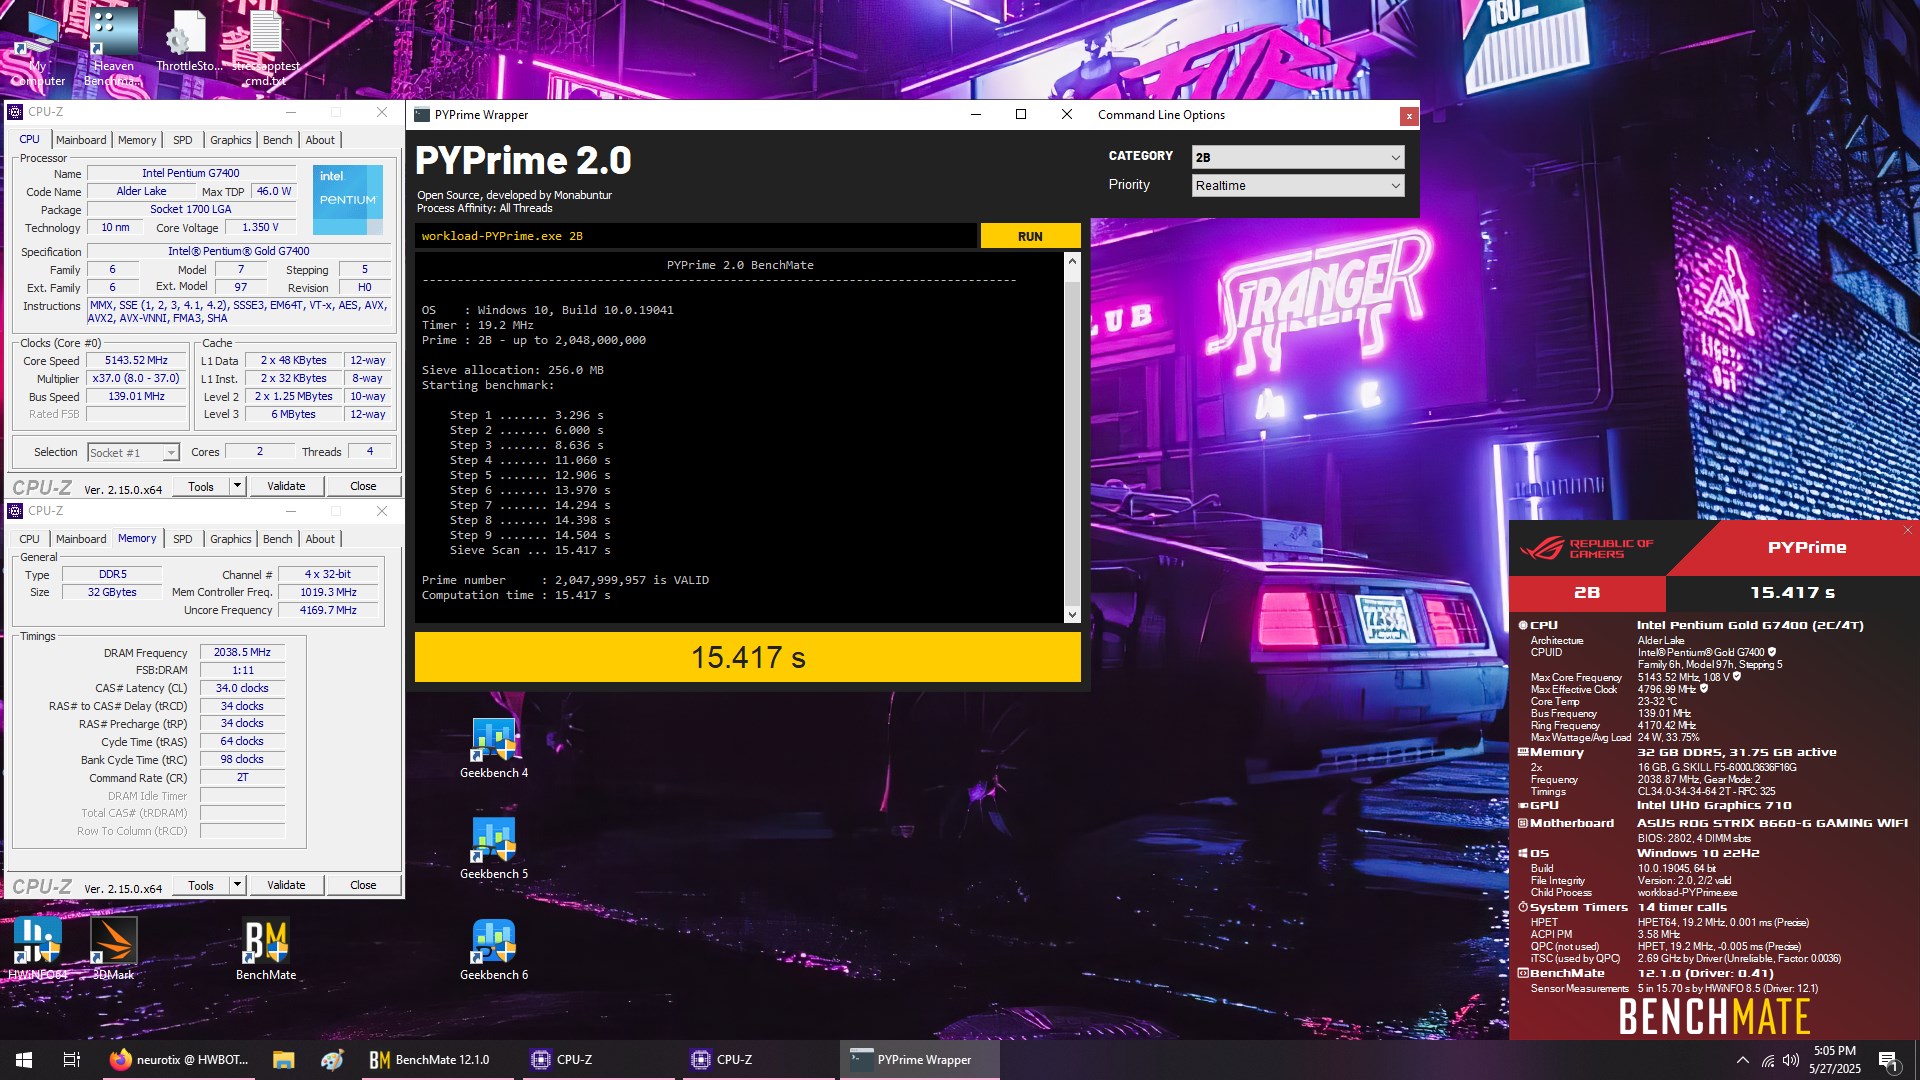Click the PYPrime output scroll-down arrow
Image resolution: width=1920 pixels, height=1080 pixels.
[1072, 615]
